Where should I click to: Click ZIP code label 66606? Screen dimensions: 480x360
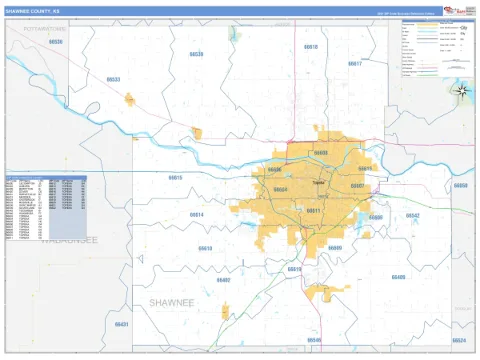[x=275, y=170]
